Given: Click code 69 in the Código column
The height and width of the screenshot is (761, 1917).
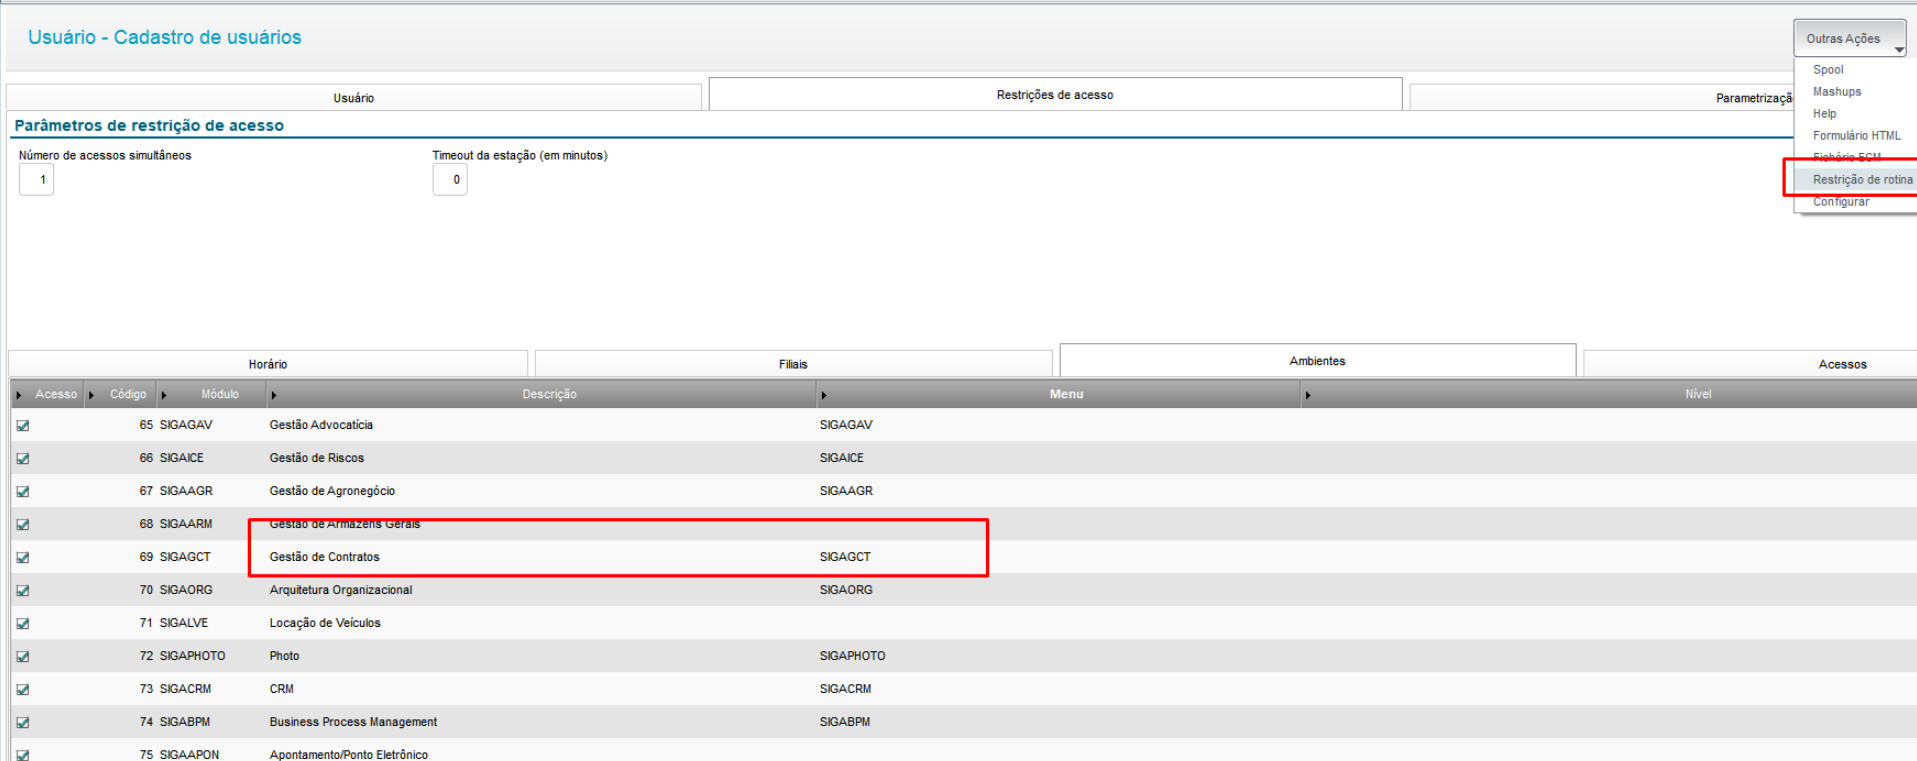Looking at the screenshot, I should click(146, 557).
